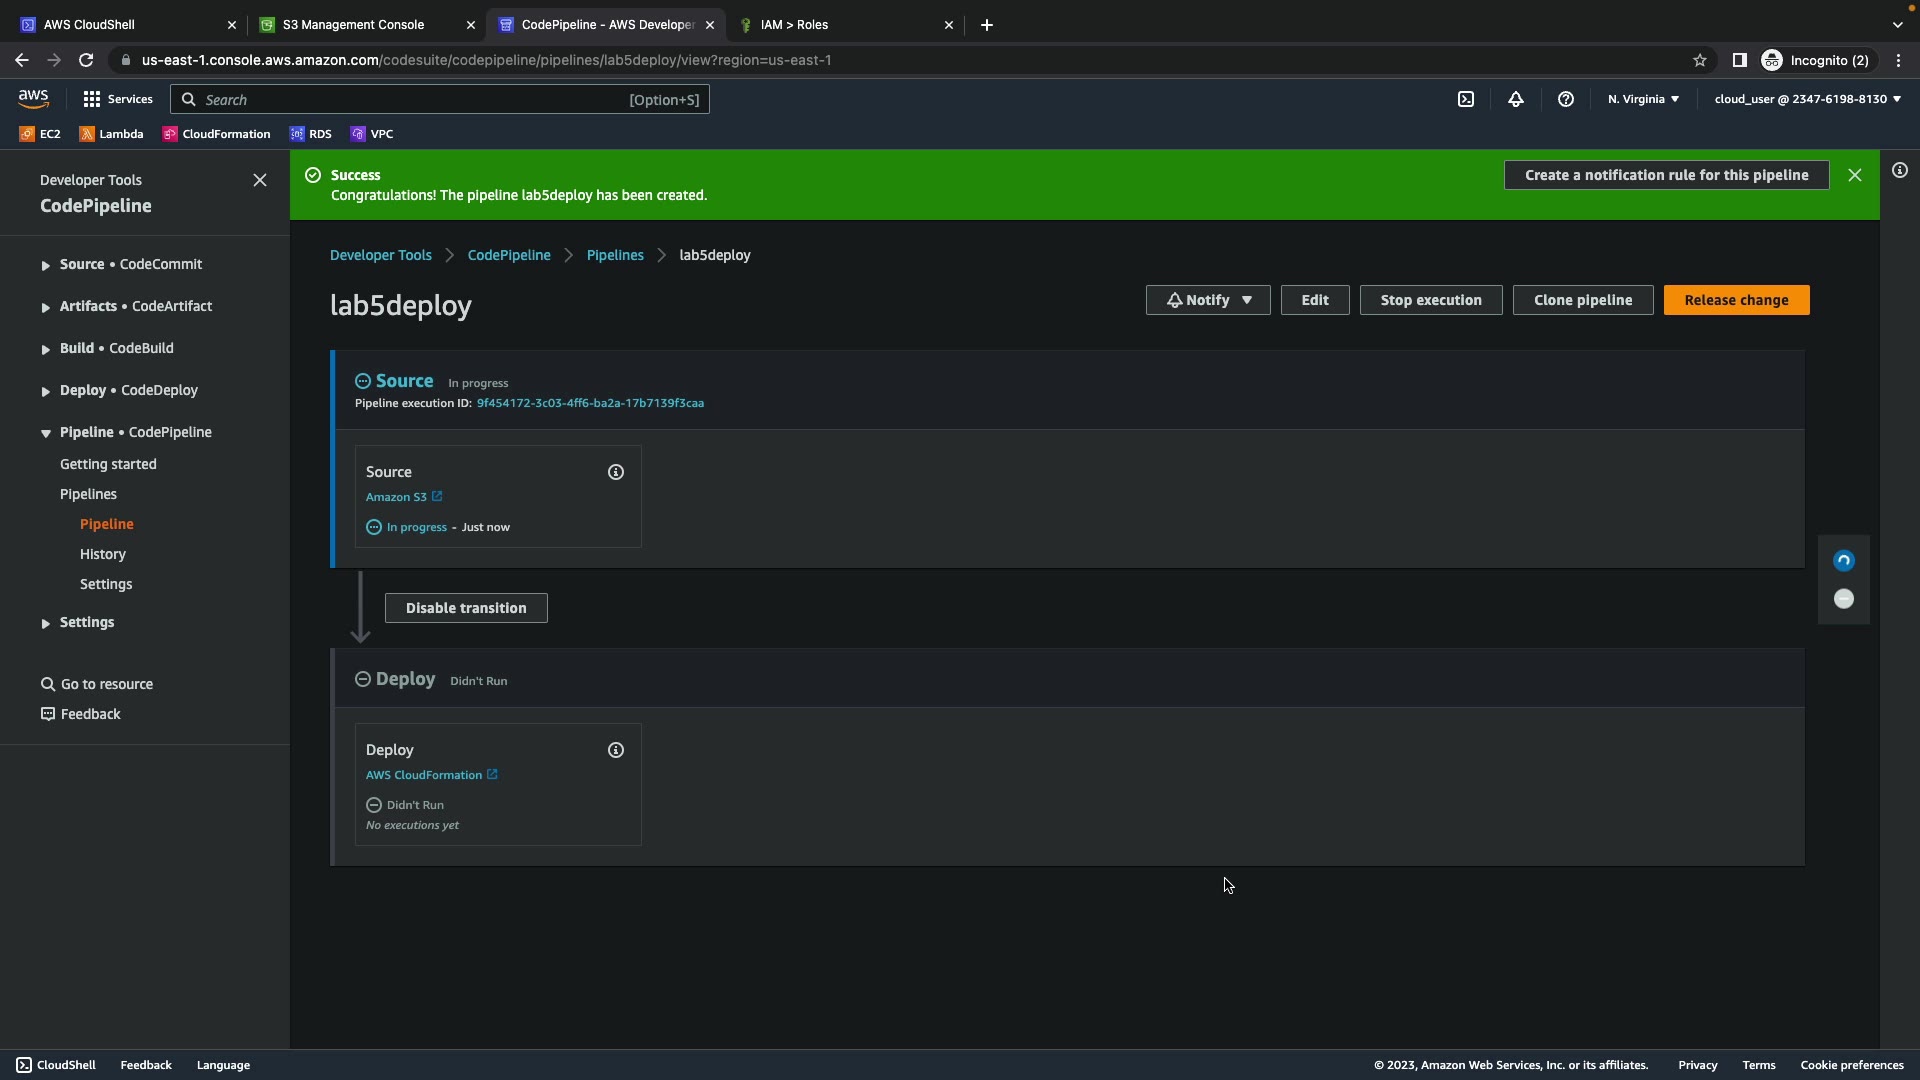Click the info panel icon at right edge
1920x1080 pixels.
coord(1900,171)
